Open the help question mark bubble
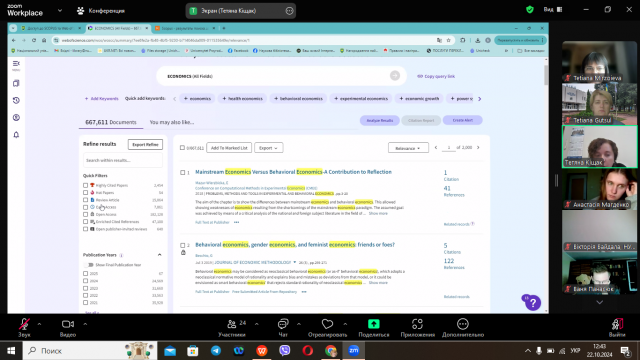The image size is (640, 360). point(533,303)
